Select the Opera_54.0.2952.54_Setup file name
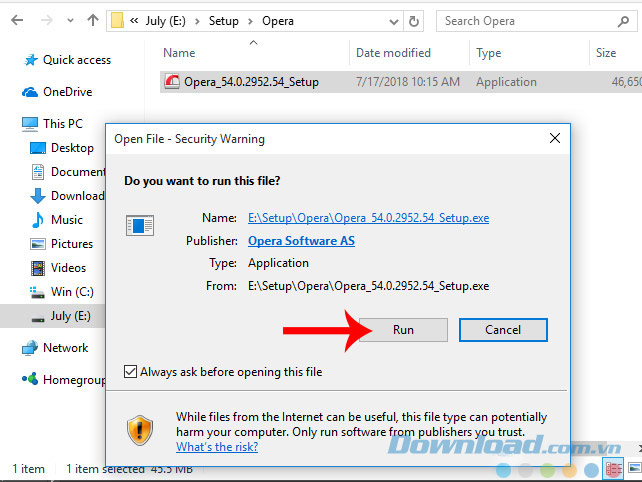642x482 pixels. pos(251,82)
